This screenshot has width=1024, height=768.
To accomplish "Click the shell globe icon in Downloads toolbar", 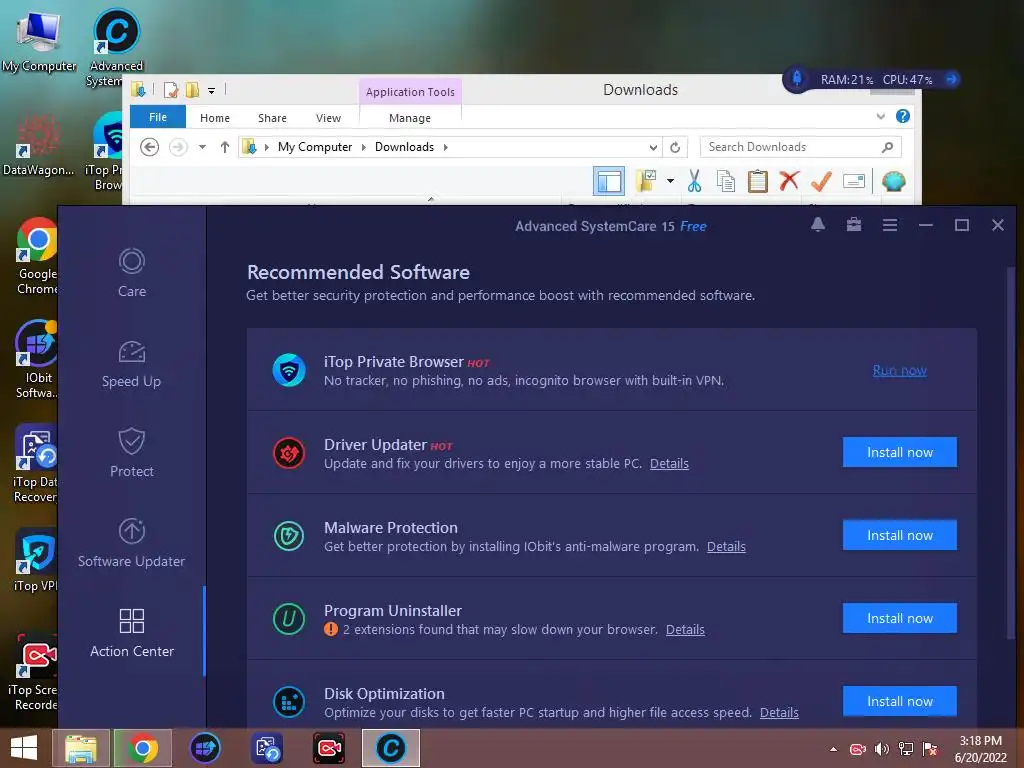I will (893, 181).
